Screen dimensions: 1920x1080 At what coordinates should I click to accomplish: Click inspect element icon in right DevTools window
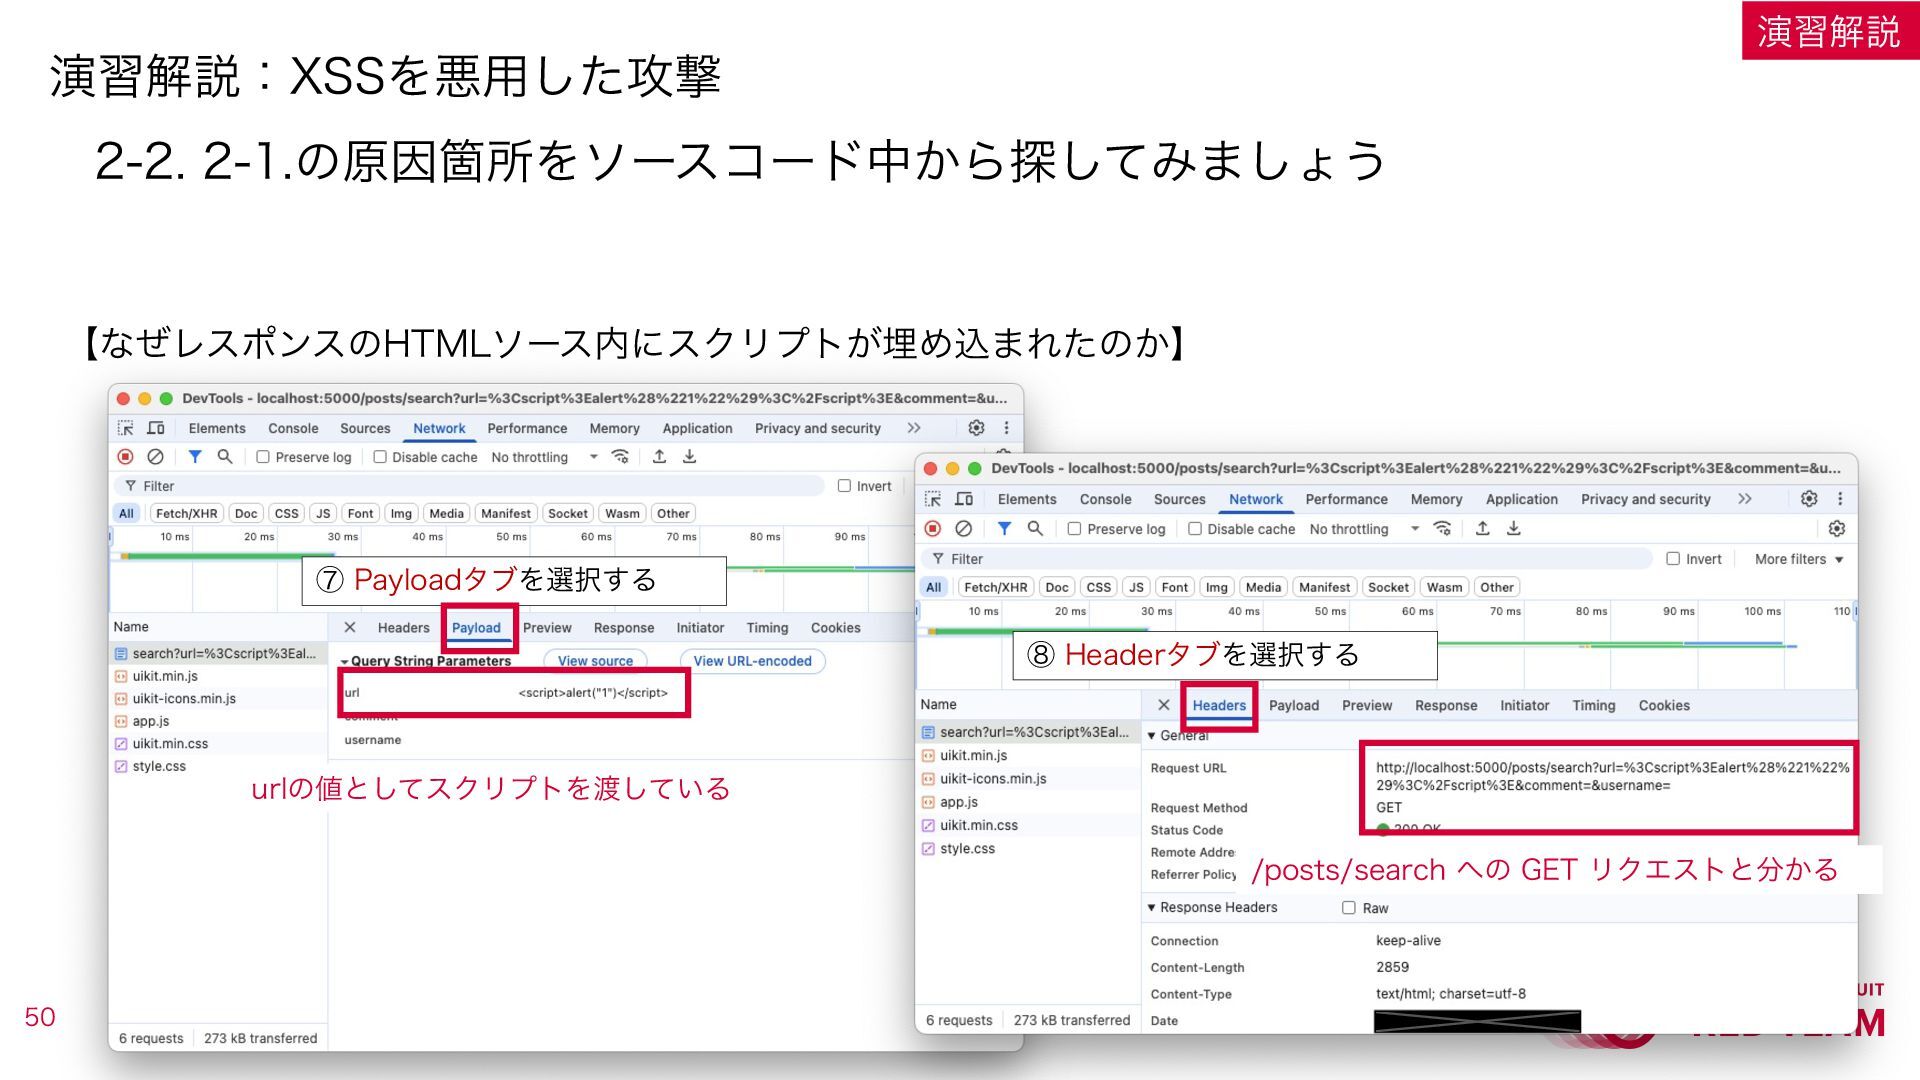(933, 499)
